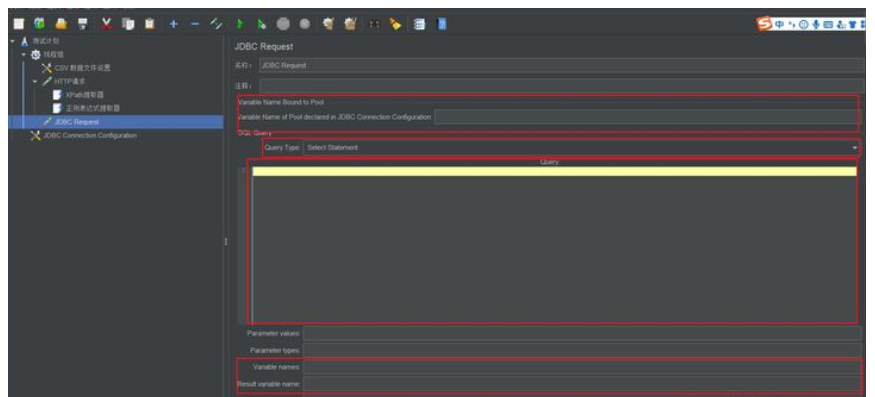Click the Variable names input field

(x=582, y=367)
